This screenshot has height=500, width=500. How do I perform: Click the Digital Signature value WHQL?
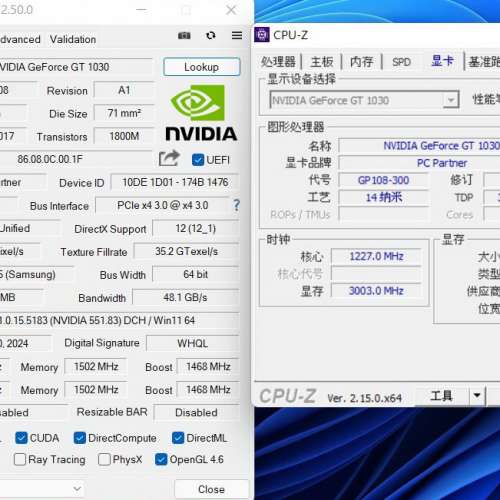pos(193,343)
